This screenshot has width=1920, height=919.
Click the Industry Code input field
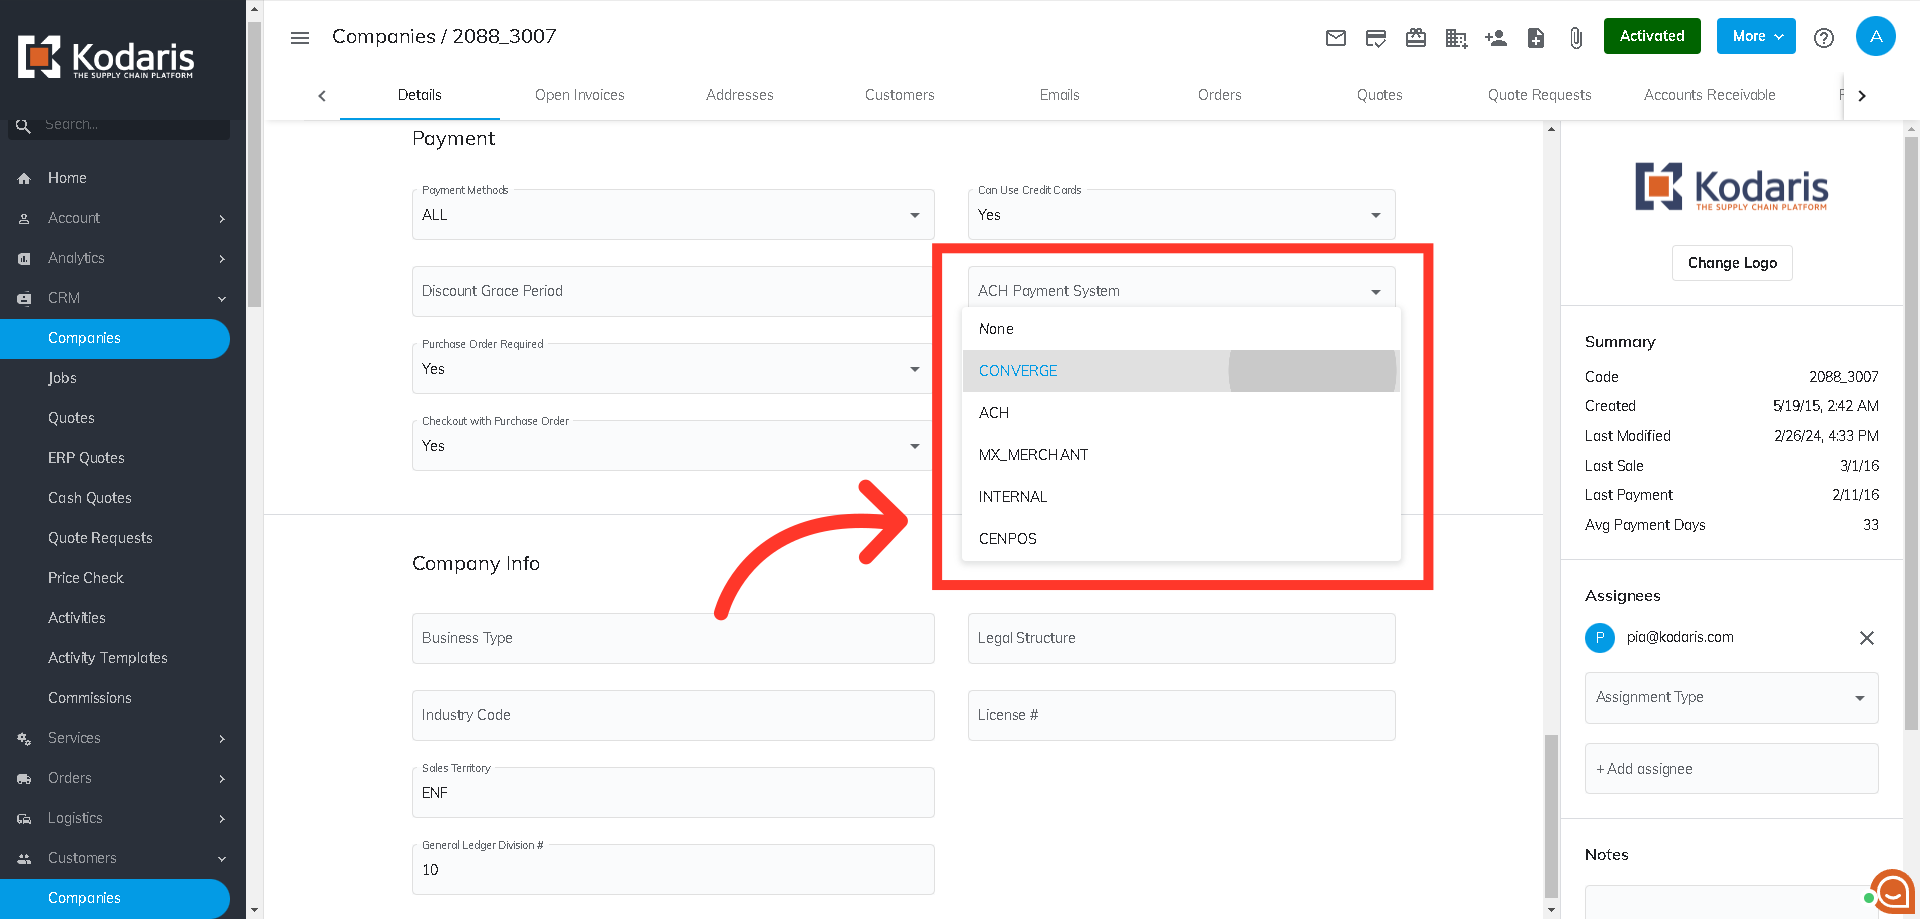pyautogui.click(x=673, y=715)
